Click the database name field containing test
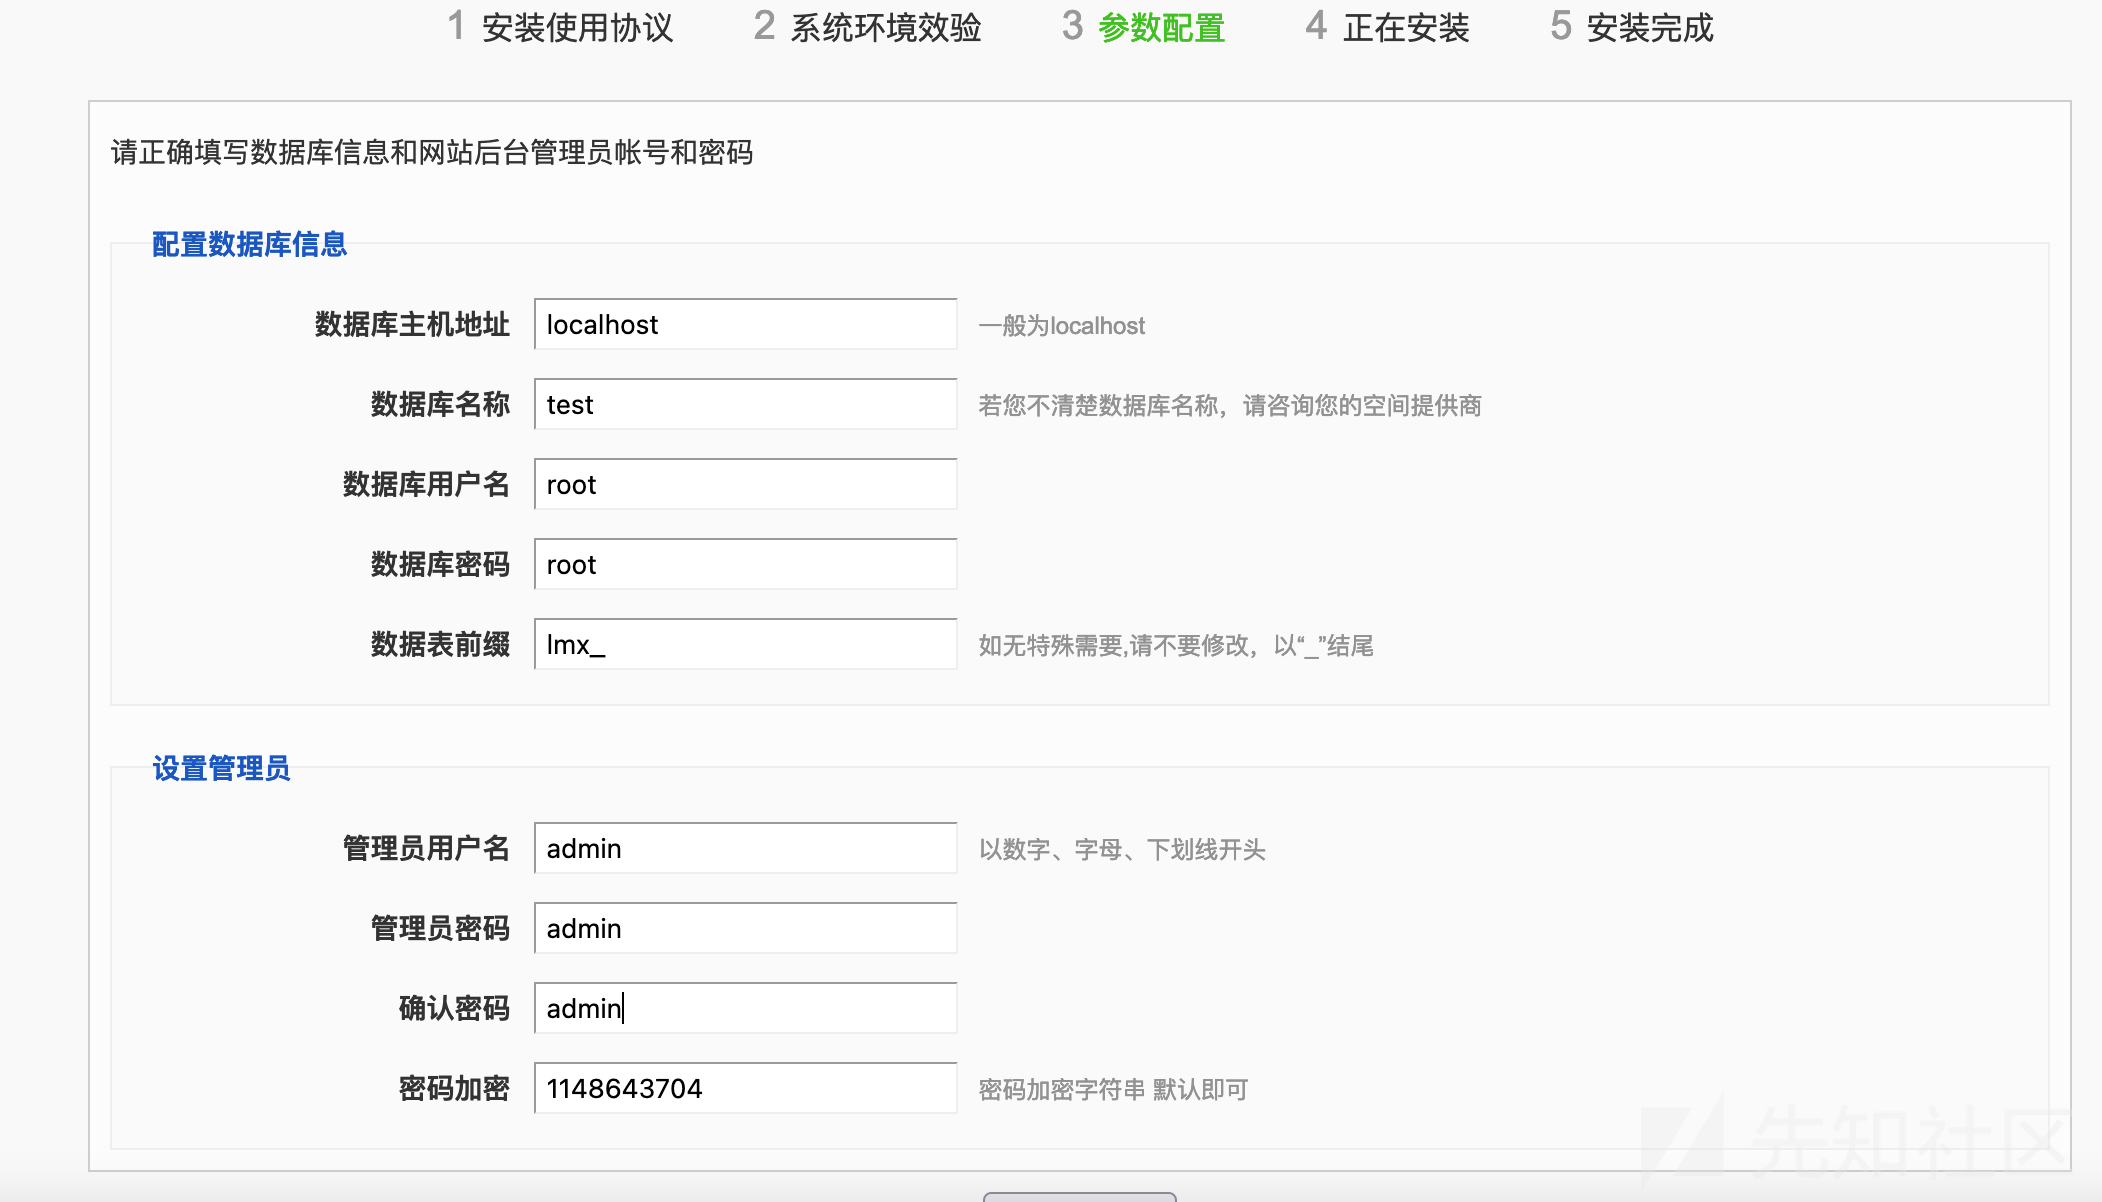This screenshot has width=2102, height=1202. click(745, 404)
